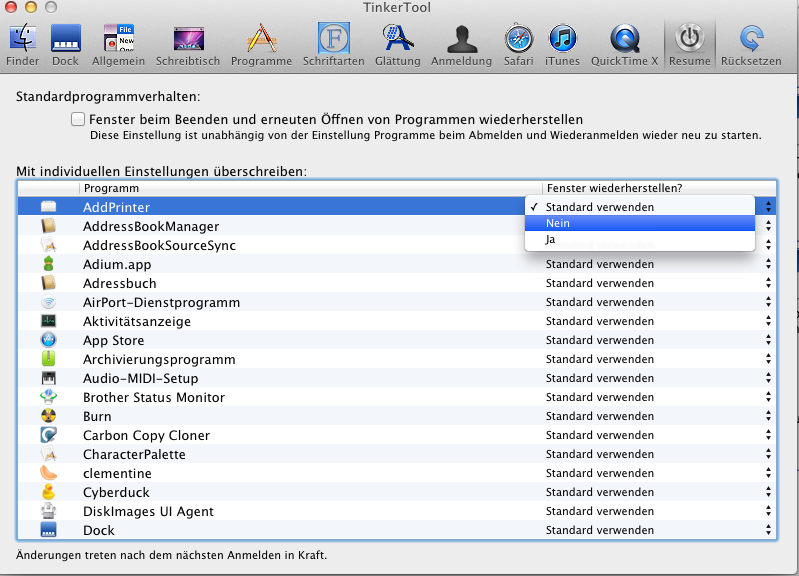The width and height of the screenshot is (799, 576).
Task: Click the Audio-MIDI-Setup keyboard icon
Action: click(48, 378)
